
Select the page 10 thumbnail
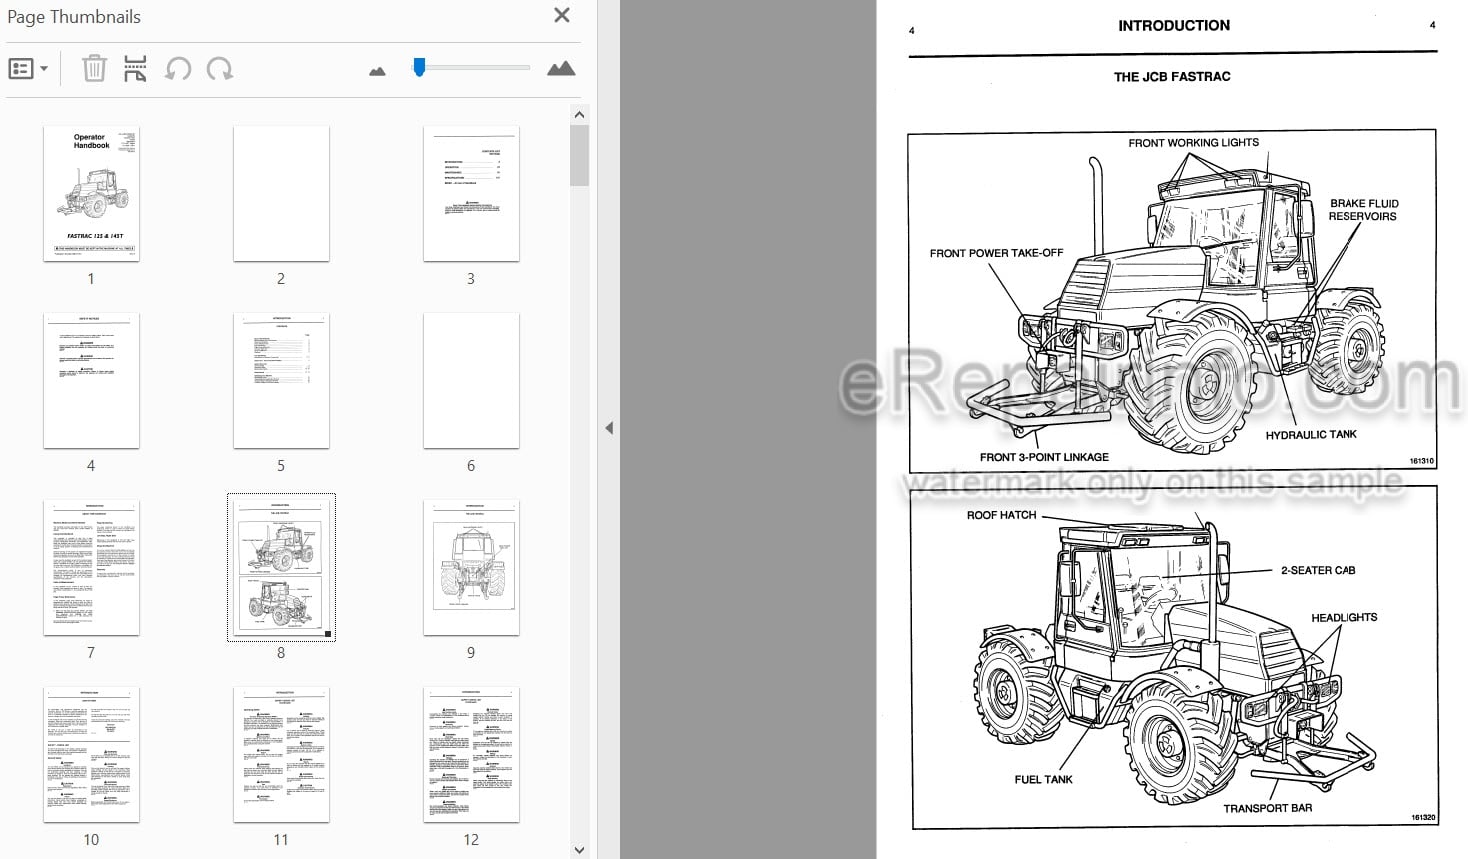click(x=91, y=755)
